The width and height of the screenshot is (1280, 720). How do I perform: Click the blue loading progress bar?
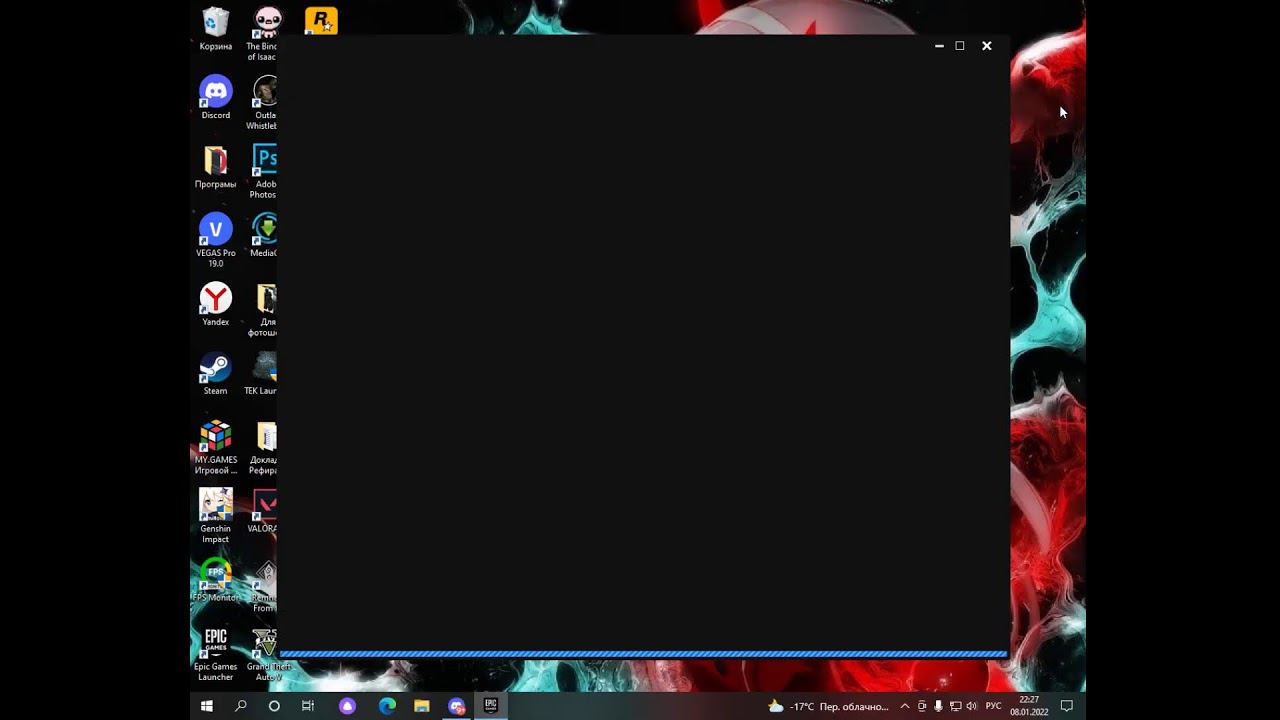(x=644, y=654)
